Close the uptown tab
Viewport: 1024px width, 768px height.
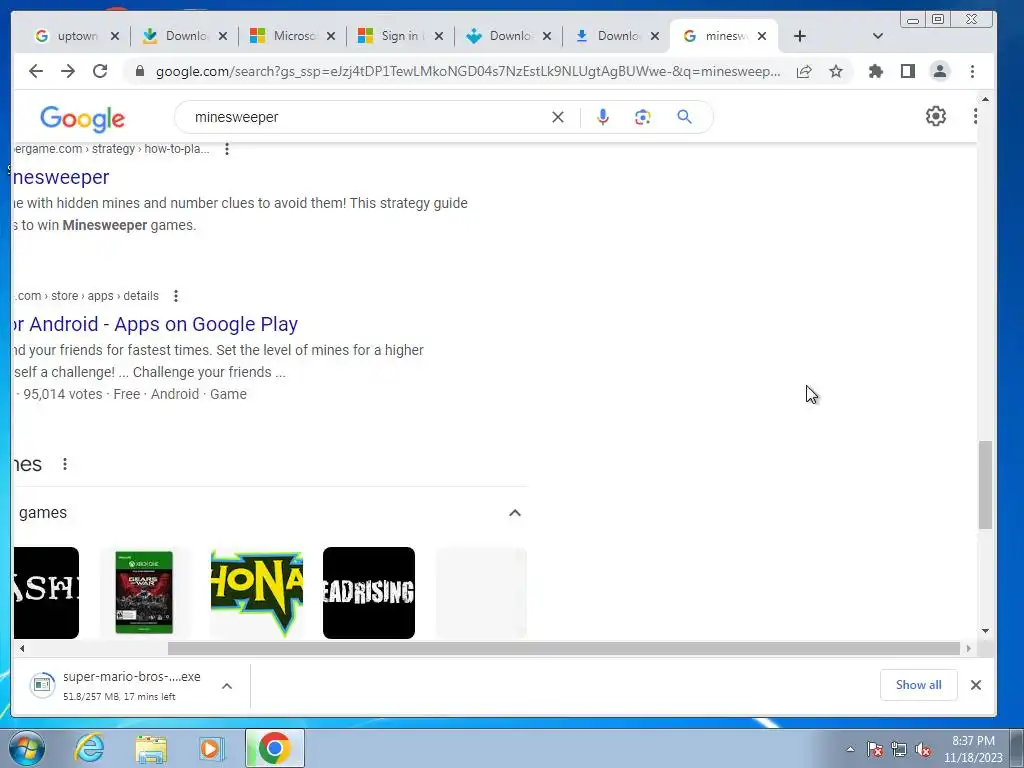115,36
